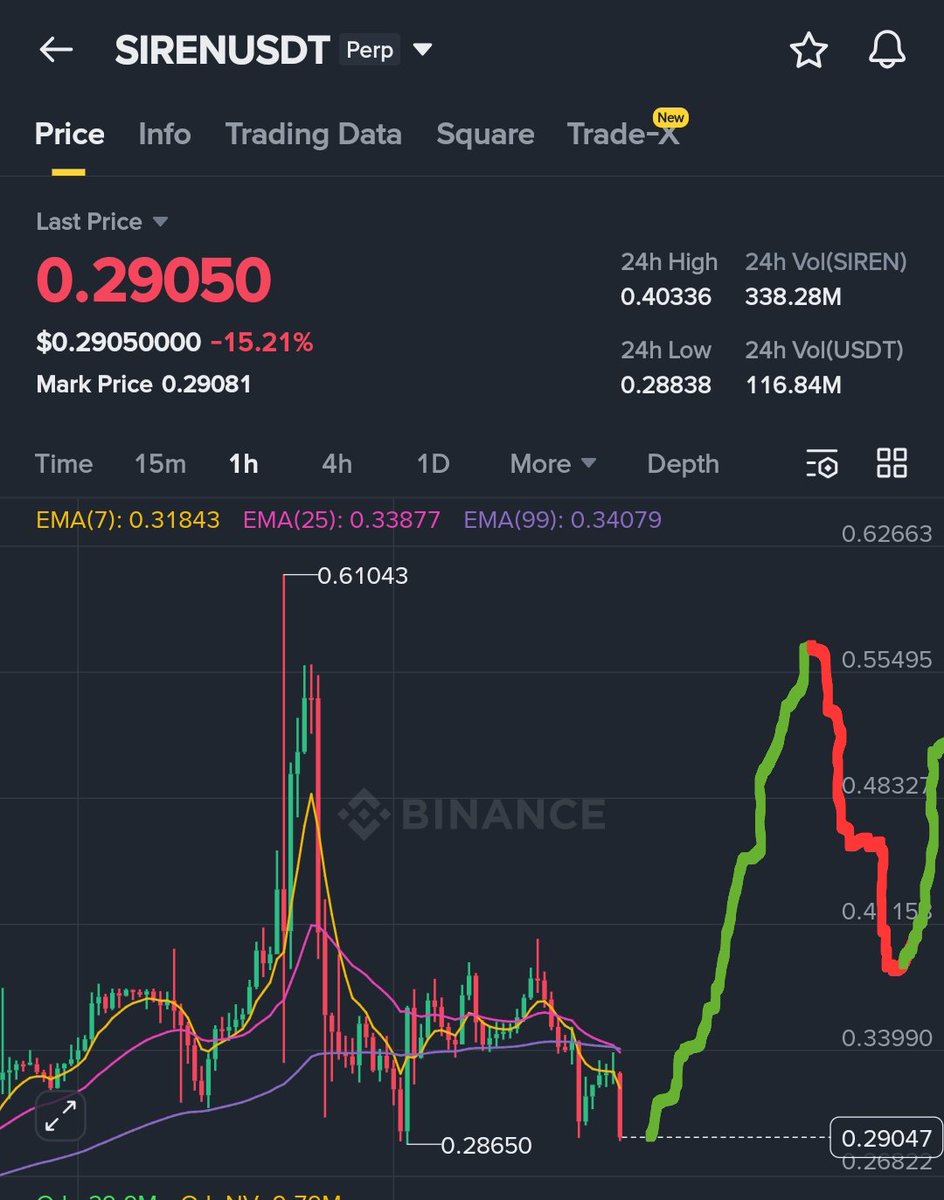Open the Last Price display dropdown
The height and width of the screenshot is (1200, 944).
[x=102, y=221]
